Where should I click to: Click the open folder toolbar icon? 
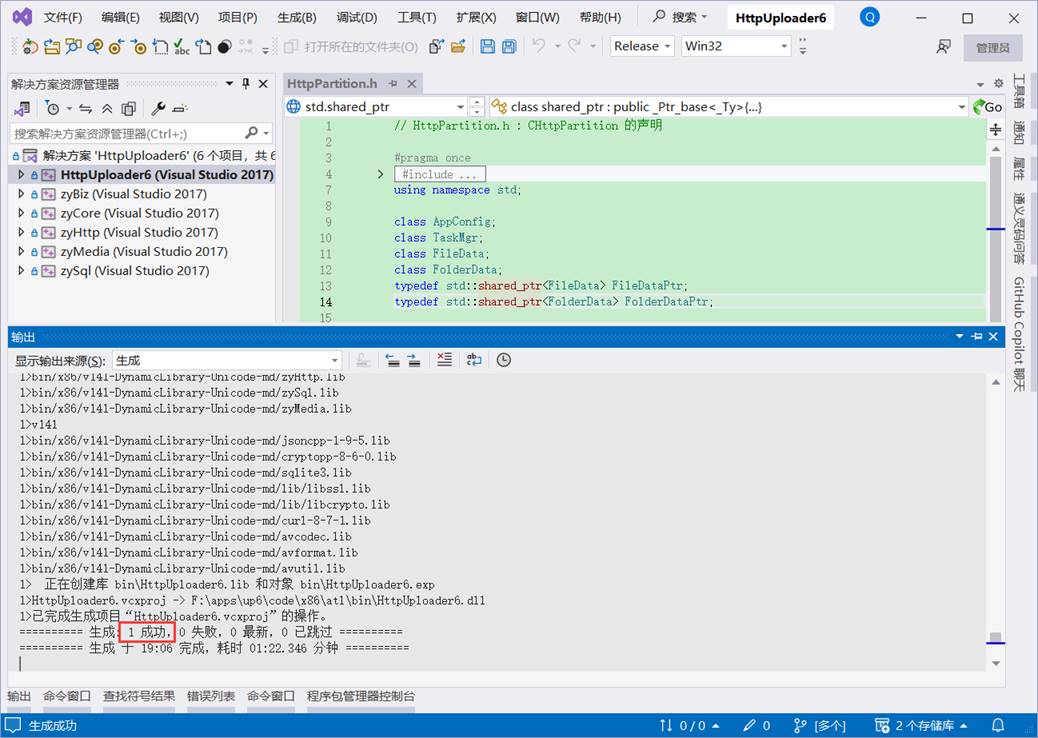click(458, 46)
